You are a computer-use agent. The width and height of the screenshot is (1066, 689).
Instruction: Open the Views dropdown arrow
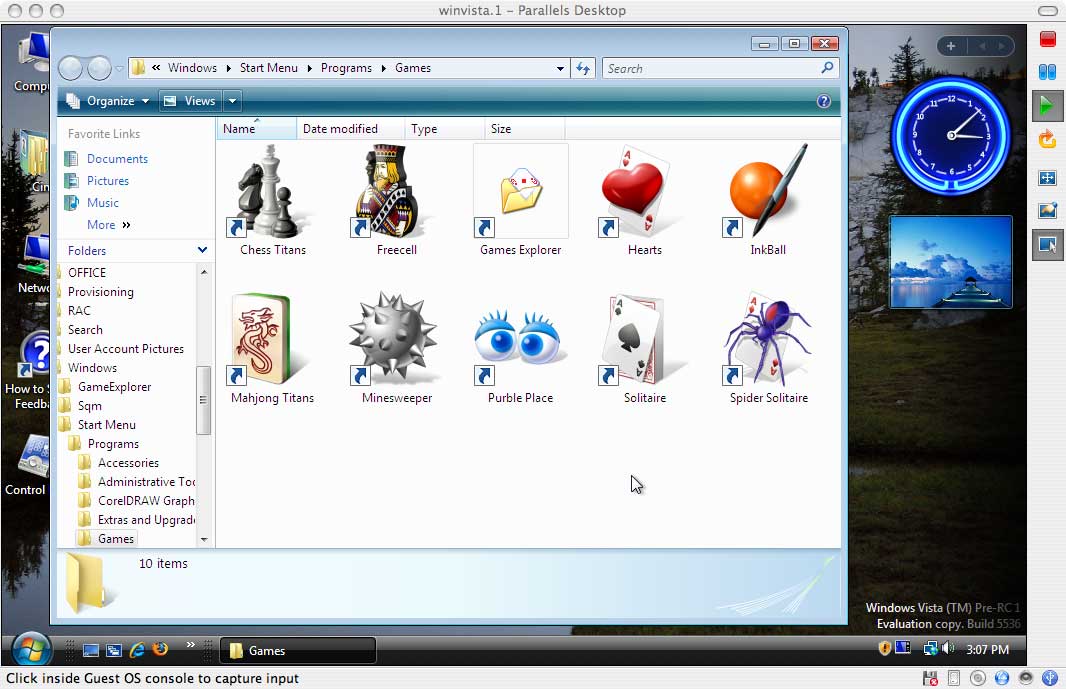tap(233, 101)
